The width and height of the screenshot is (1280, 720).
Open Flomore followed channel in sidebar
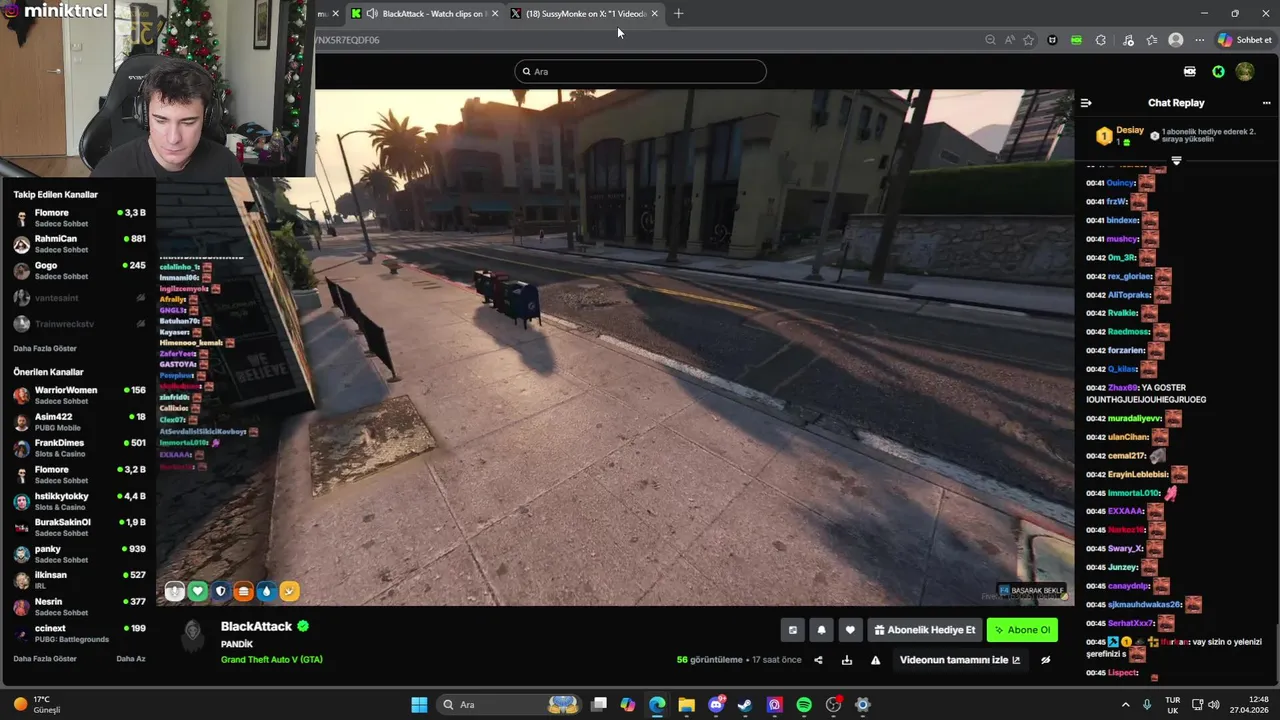pos(79,217)
